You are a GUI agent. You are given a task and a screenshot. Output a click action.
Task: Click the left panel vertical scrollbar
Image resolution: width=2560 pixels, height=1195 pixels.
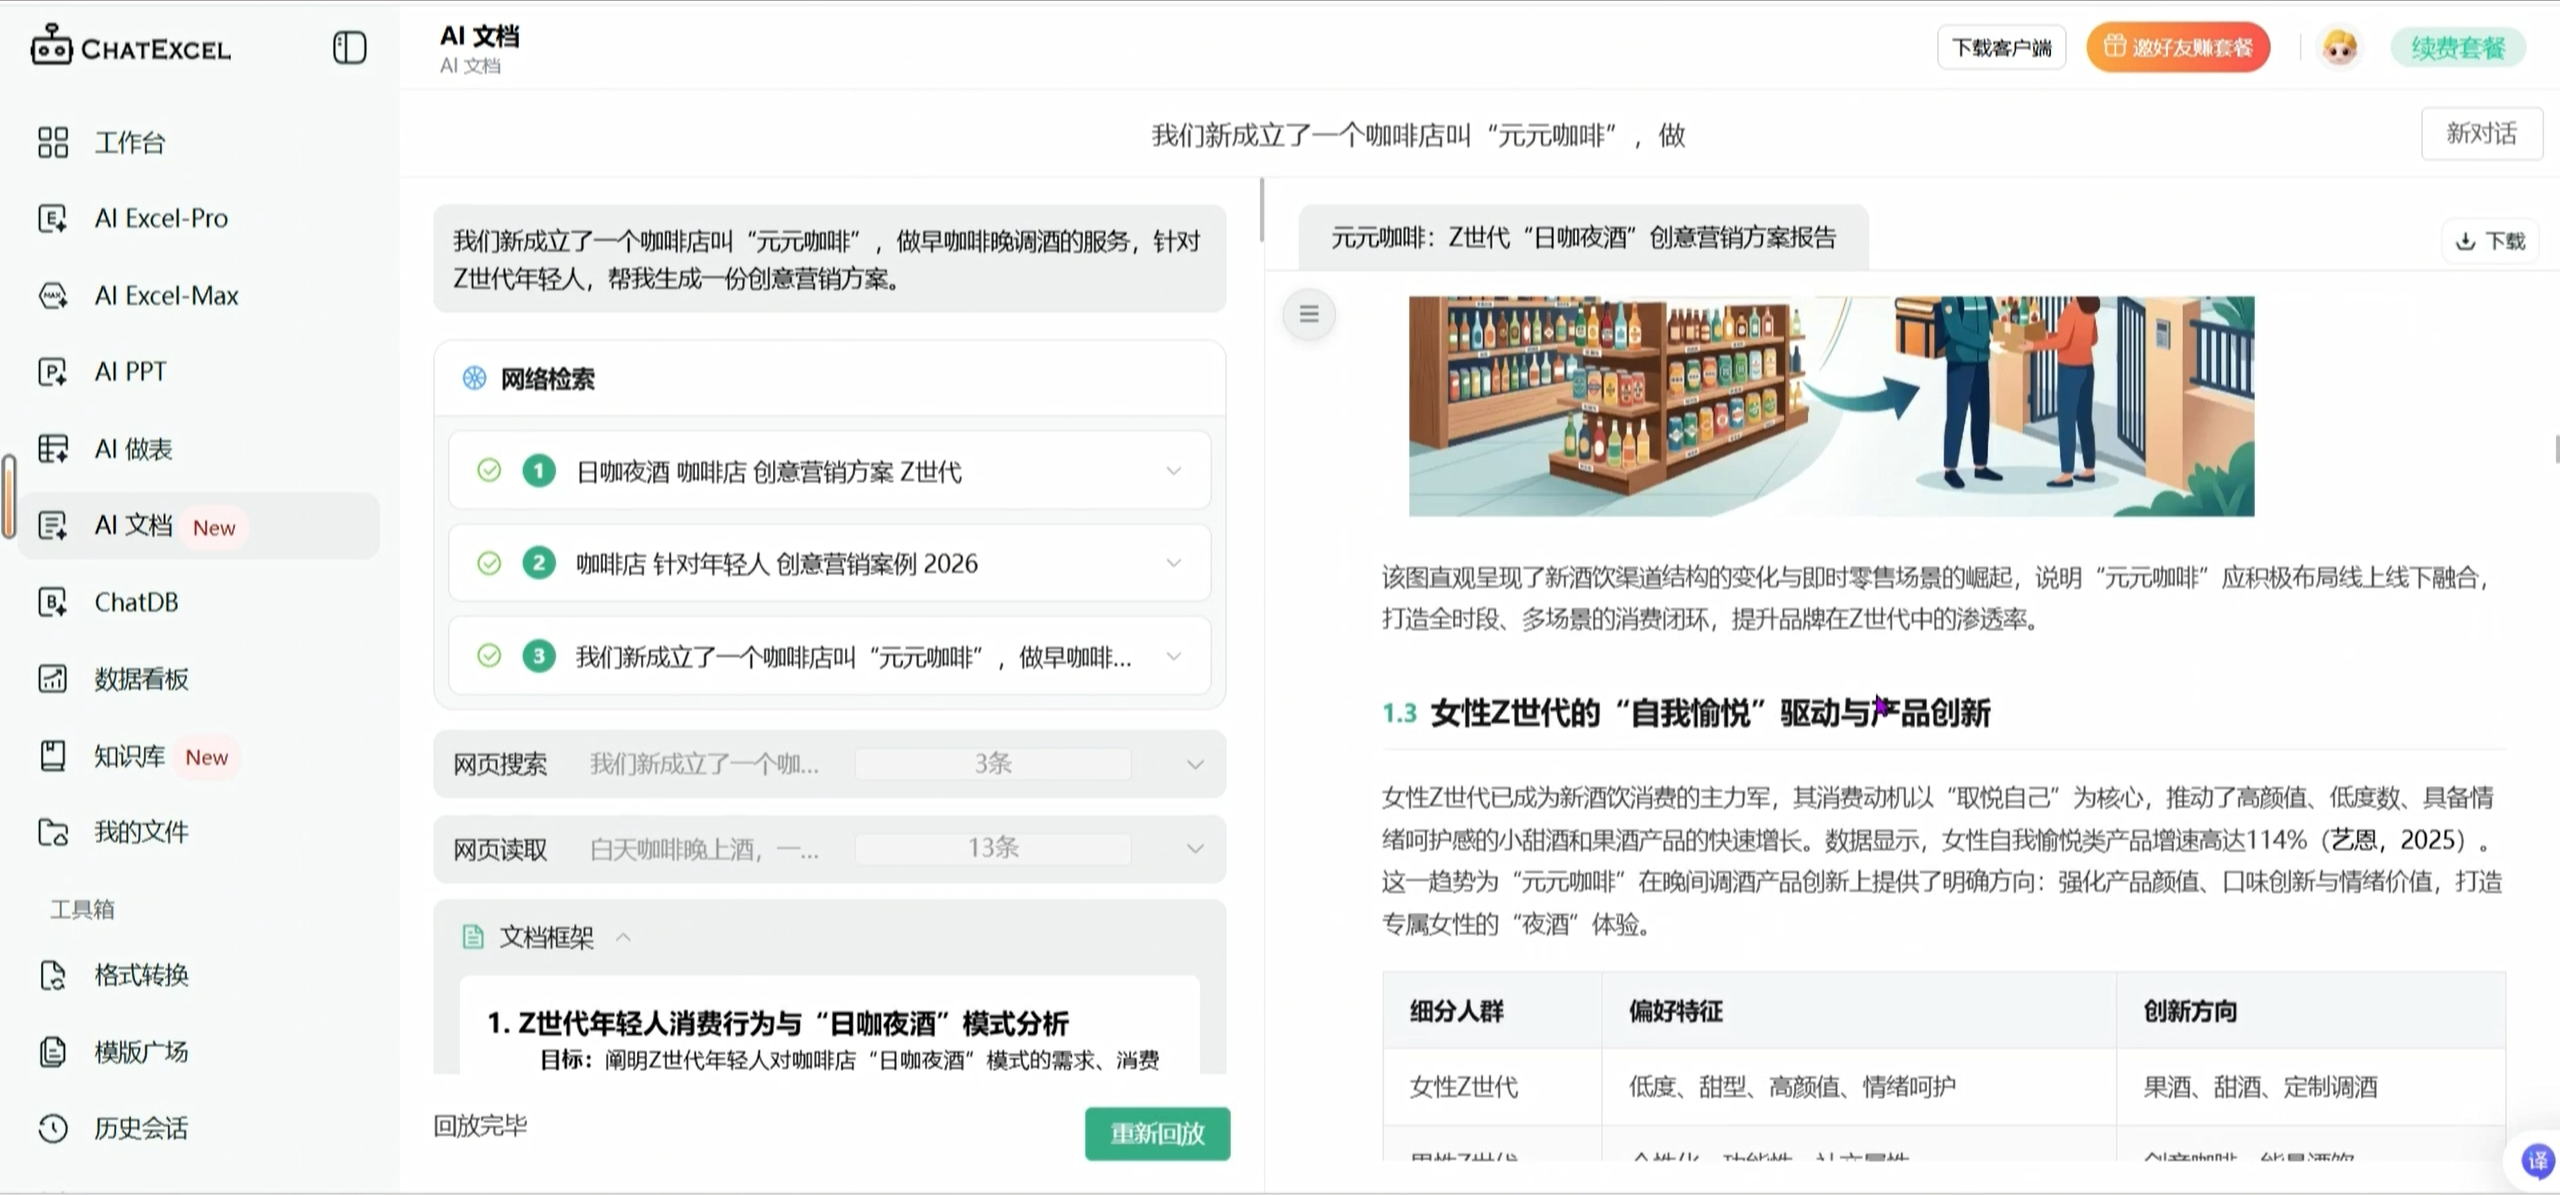pos(1262,210)
